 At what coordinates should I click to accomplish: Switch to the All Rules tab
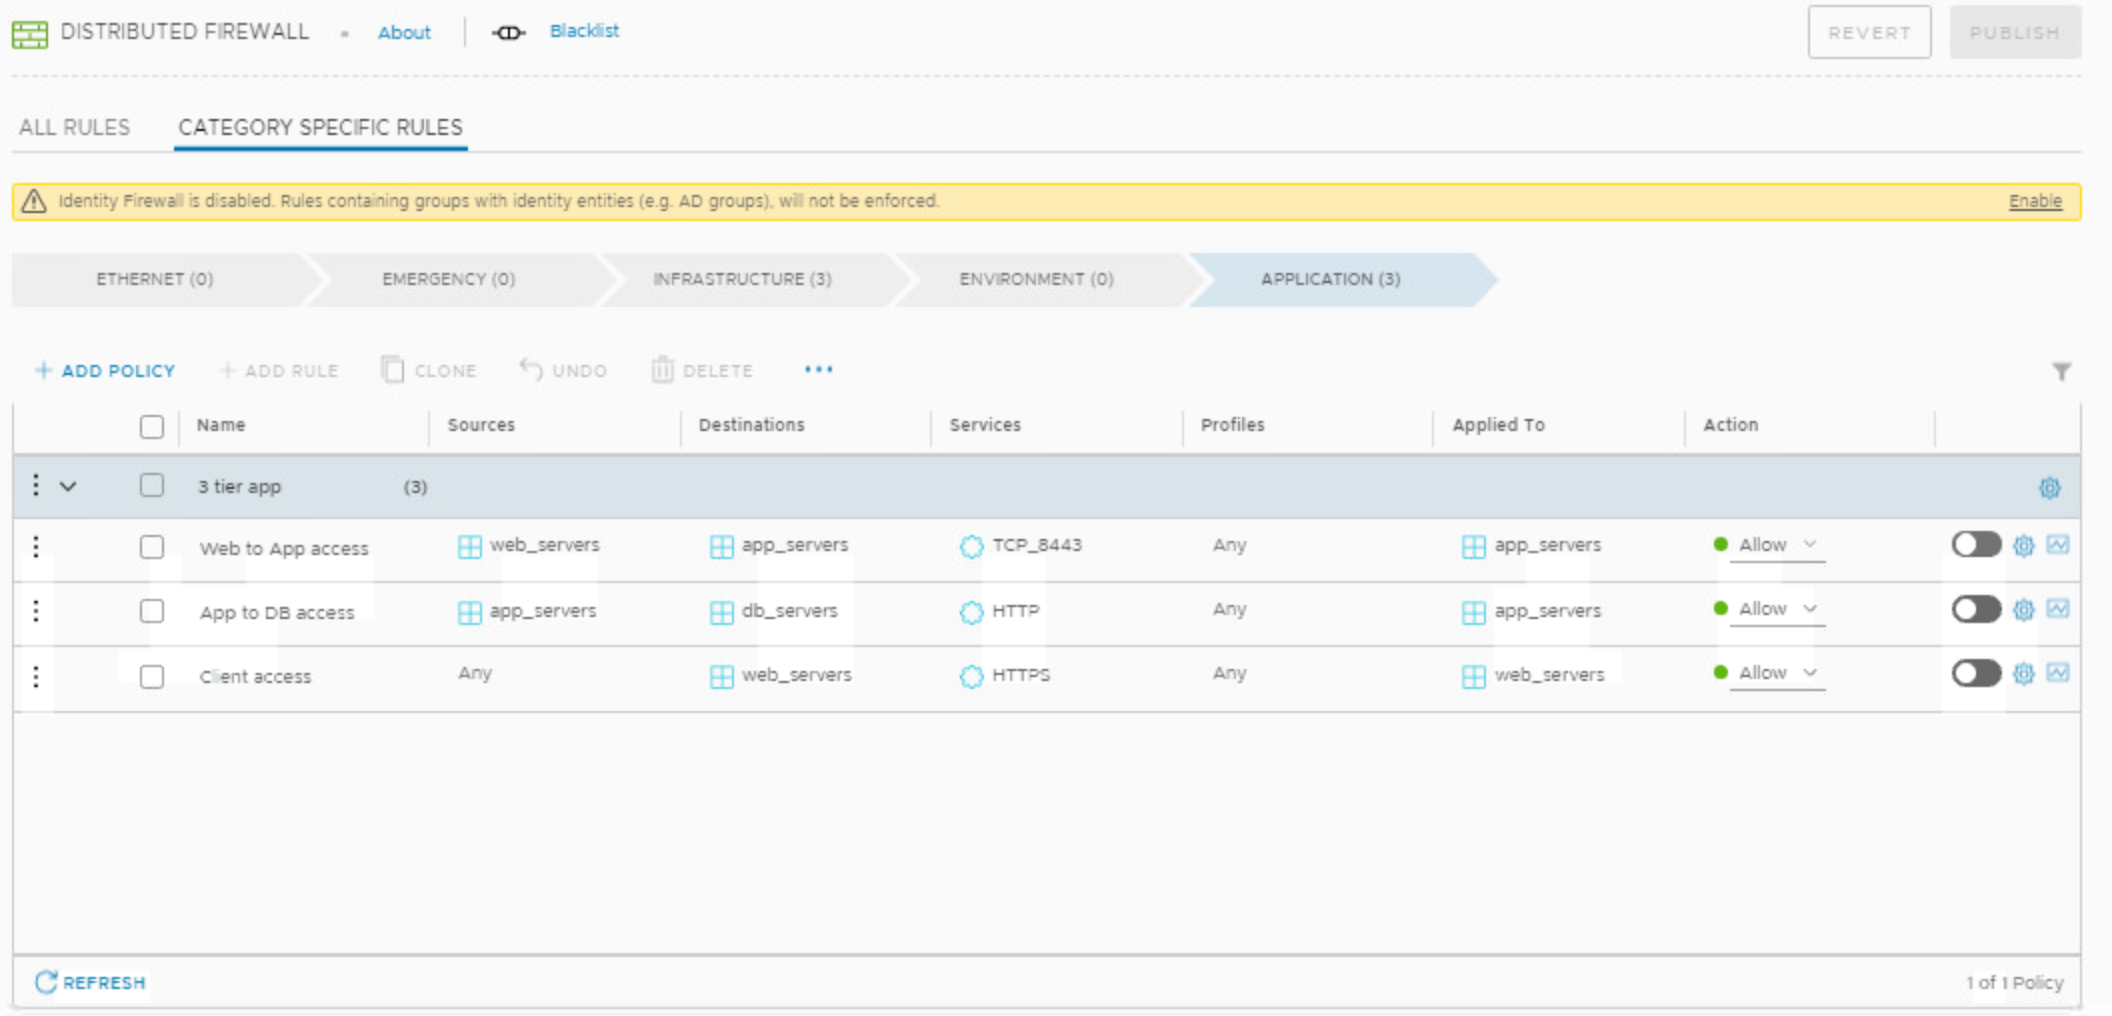tap(74, 128)
